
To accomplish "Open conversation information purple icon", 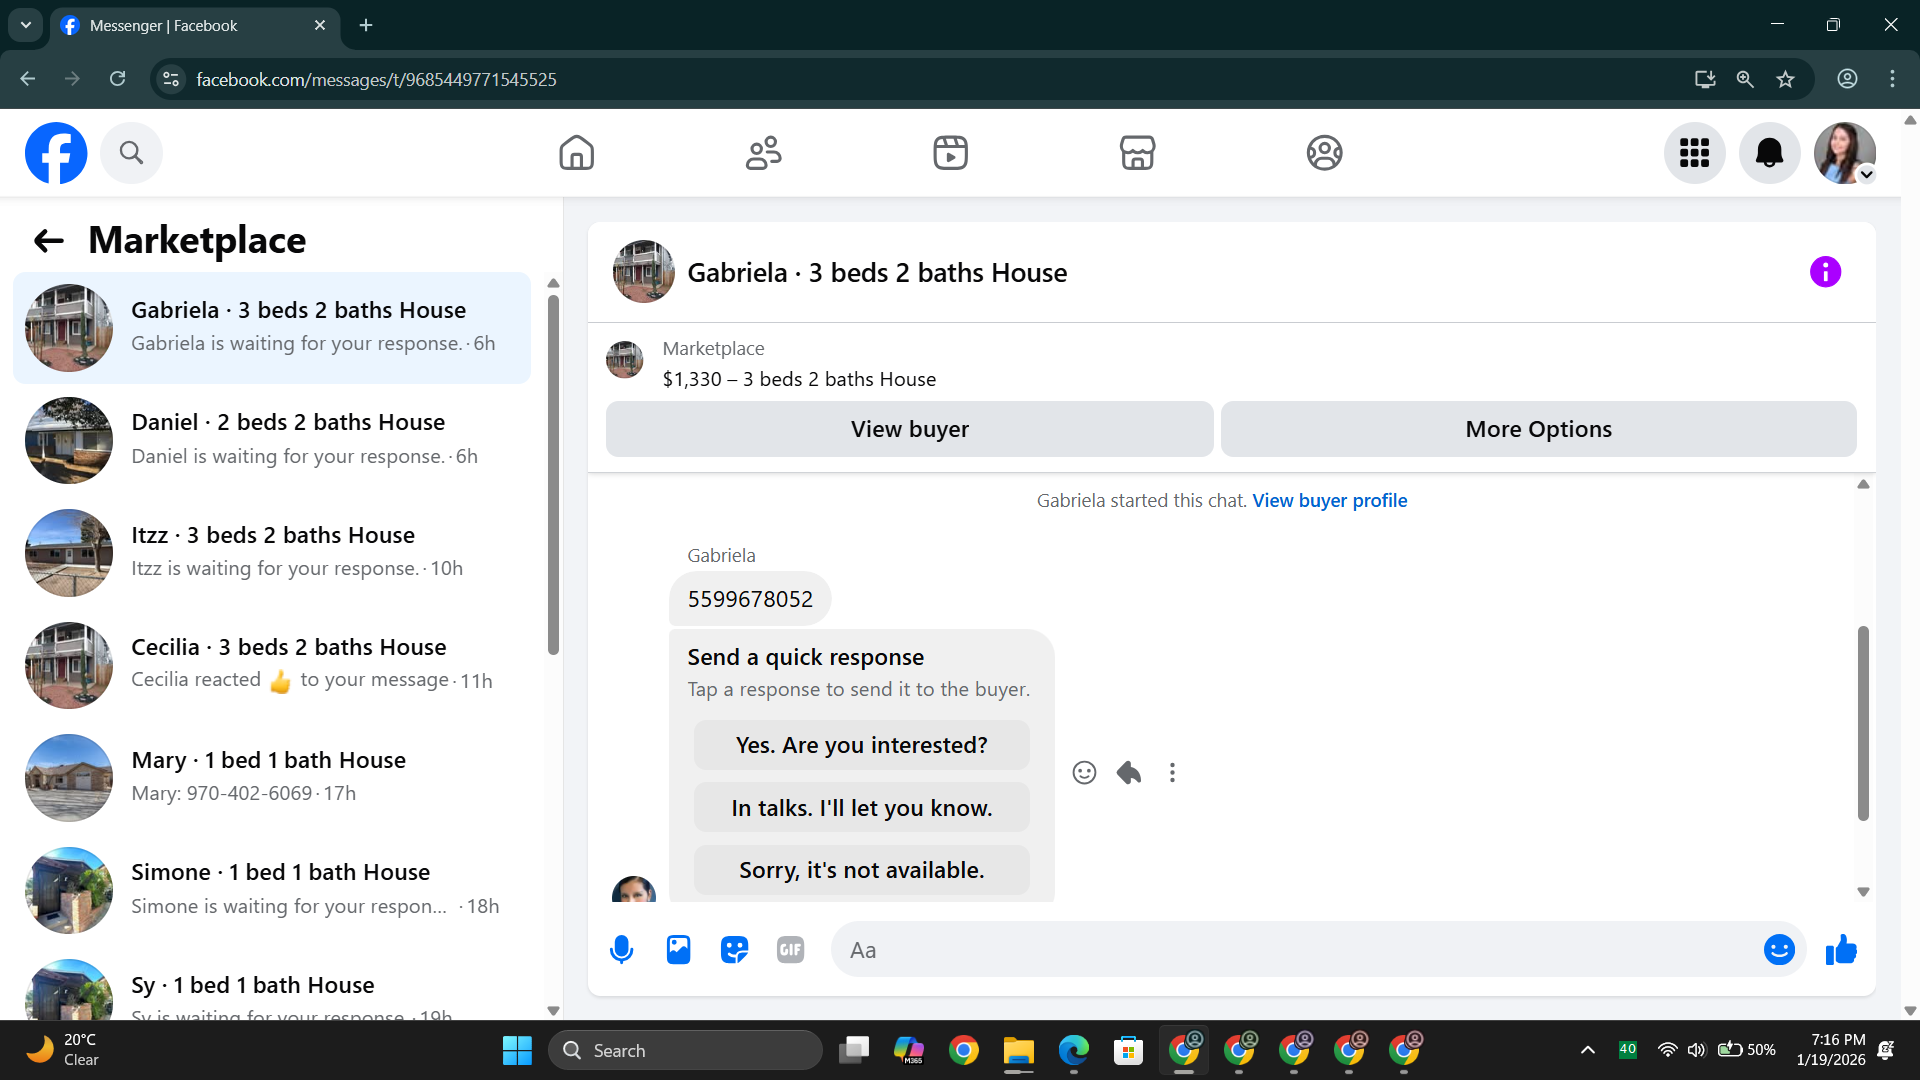I will [x=1825, y=272].
